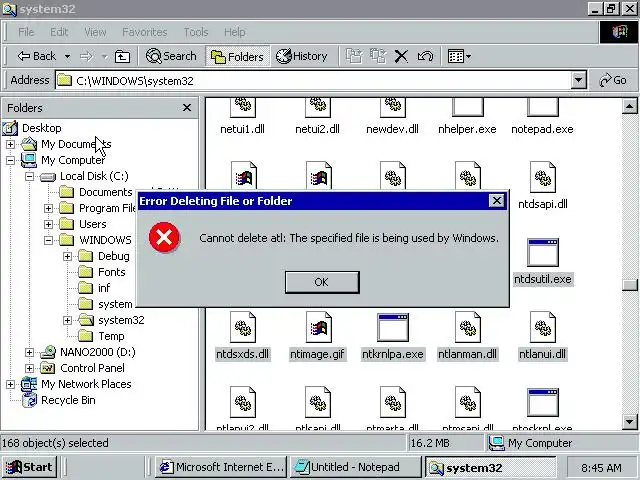
Task: Click the scroll down arrow of file list
Action: (x=630, y=421)
